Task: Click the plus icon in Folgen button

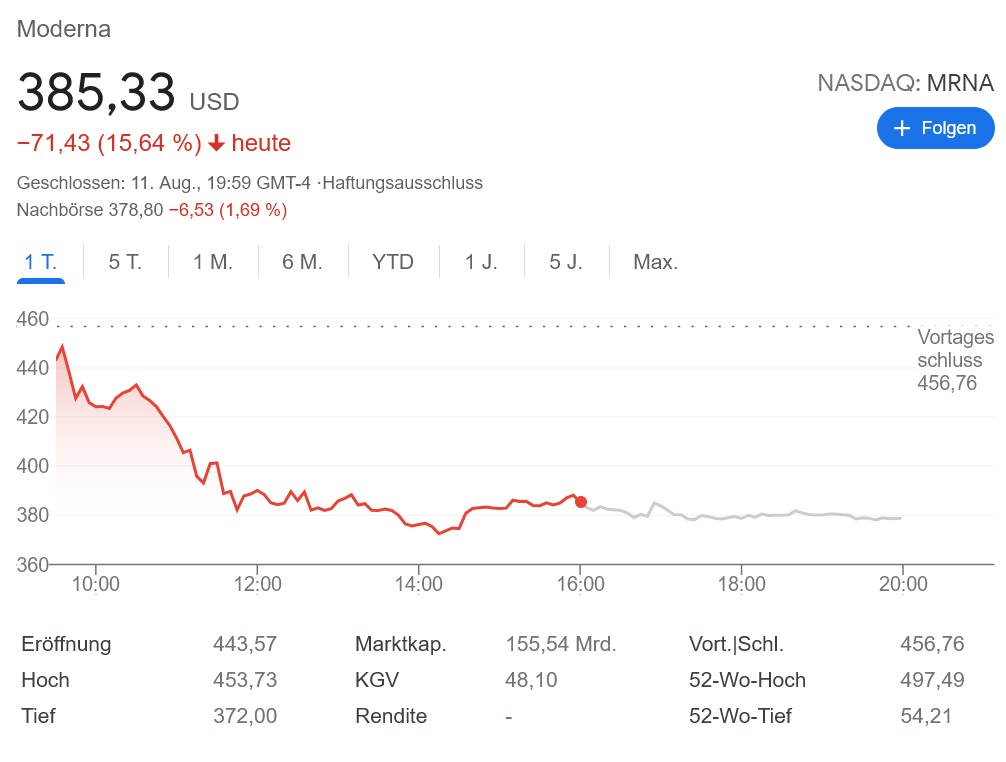Action: click(x=902, y=128)
